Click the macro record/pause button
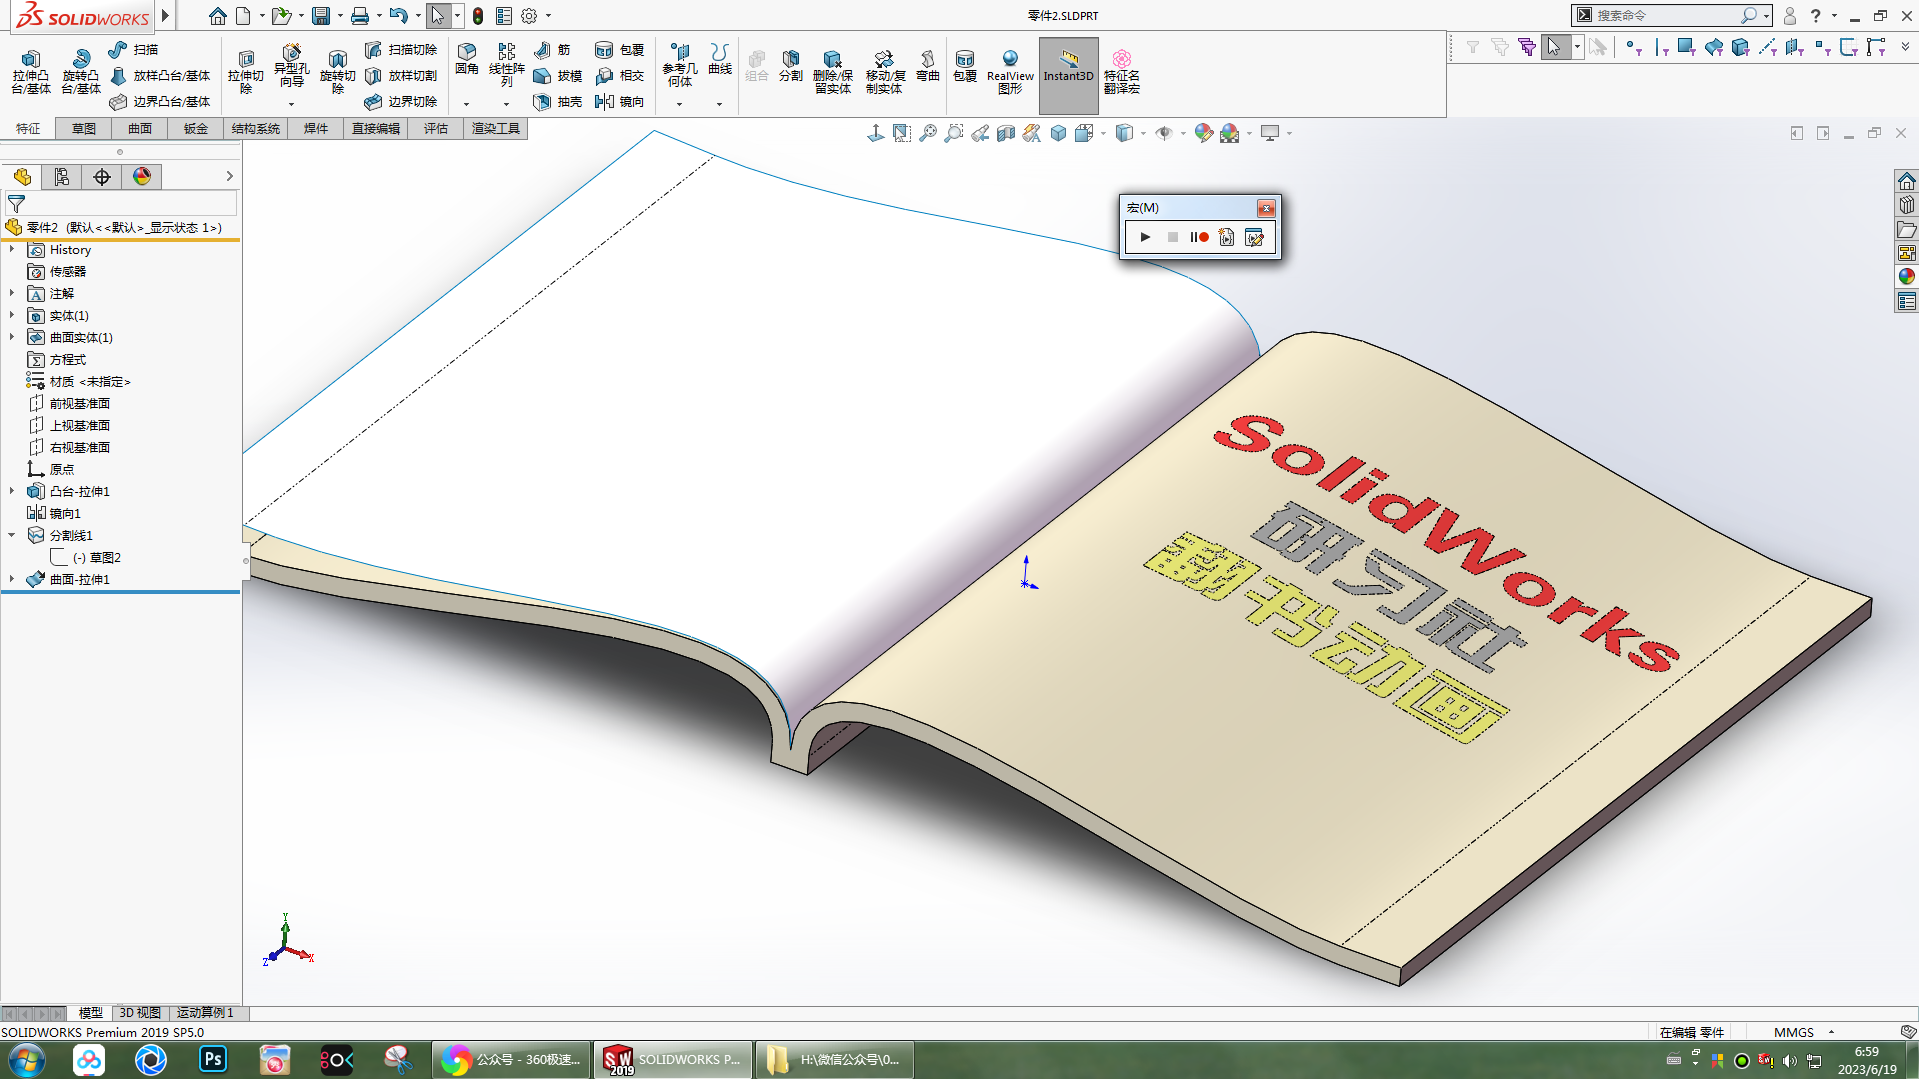The width and height of the screenshot is (1919, 1079). 1199,237
